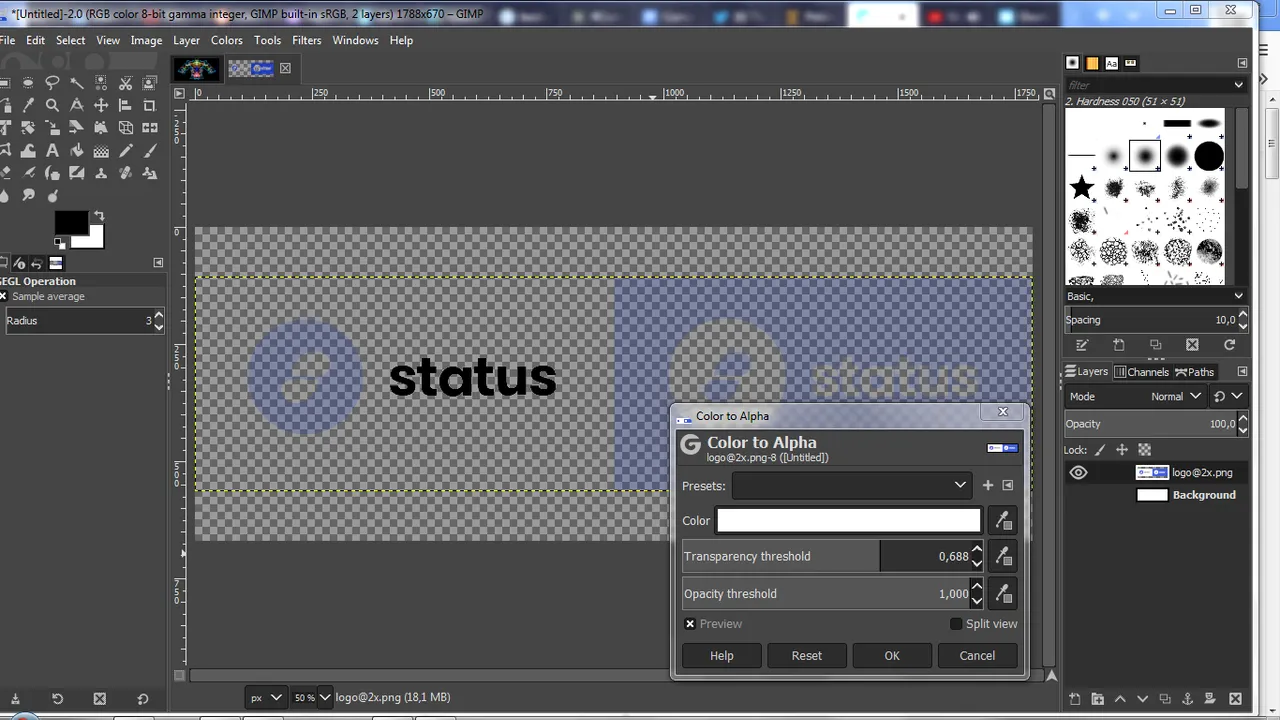
Task: Click the edit brush icon under Spacing
Action: (1082, 345)
